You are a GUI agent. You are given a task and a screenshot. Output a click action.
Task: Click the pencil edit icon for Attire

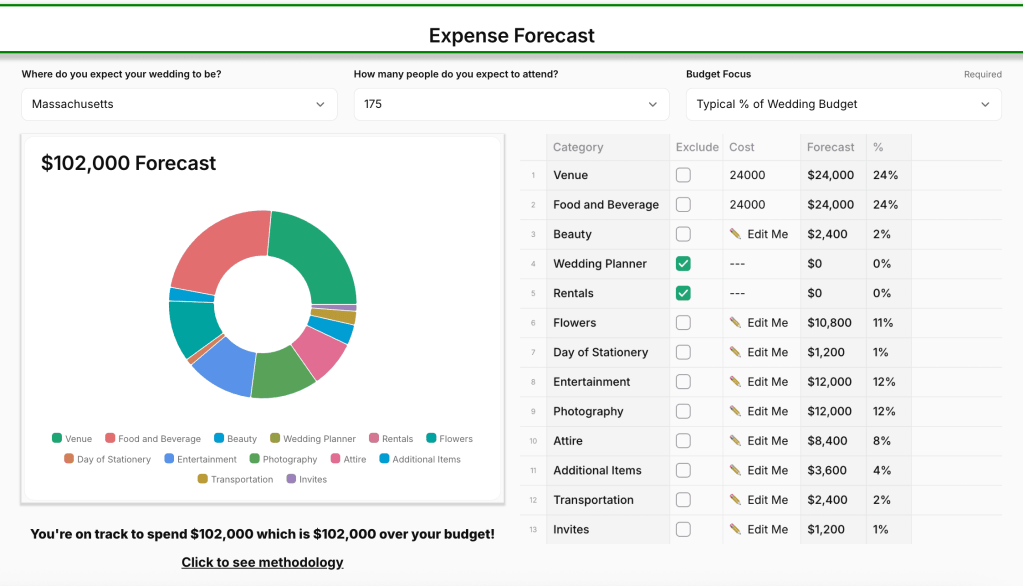click(735, 441)
